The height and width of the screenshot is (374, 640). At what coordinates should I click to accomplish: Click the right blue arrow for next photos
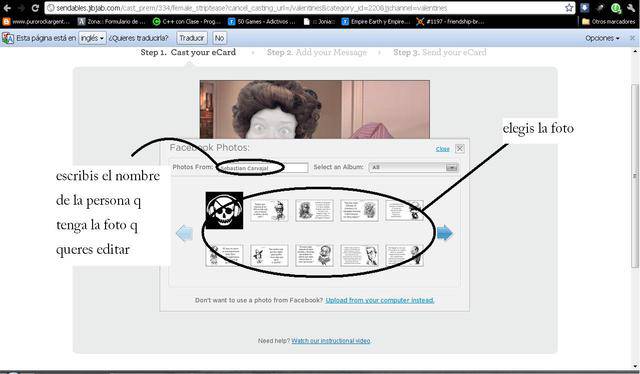pos(444,233)
